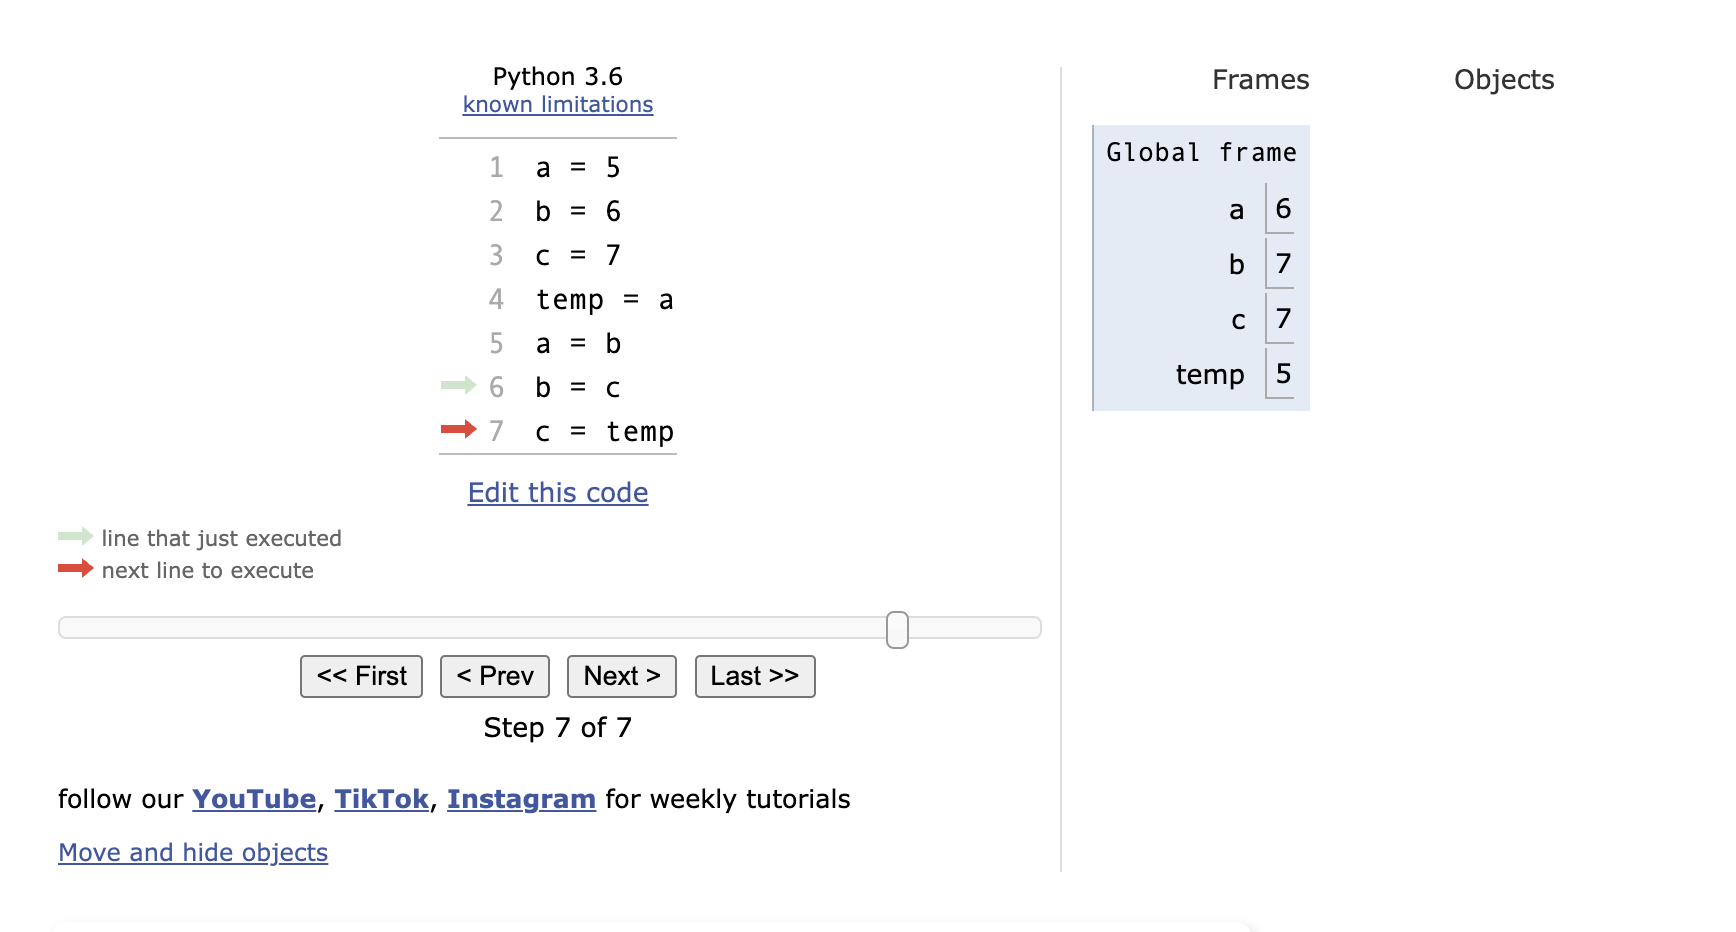Click the Global frame header
The width and height of the screenshot is (1736, 932).
(1201, 153)
